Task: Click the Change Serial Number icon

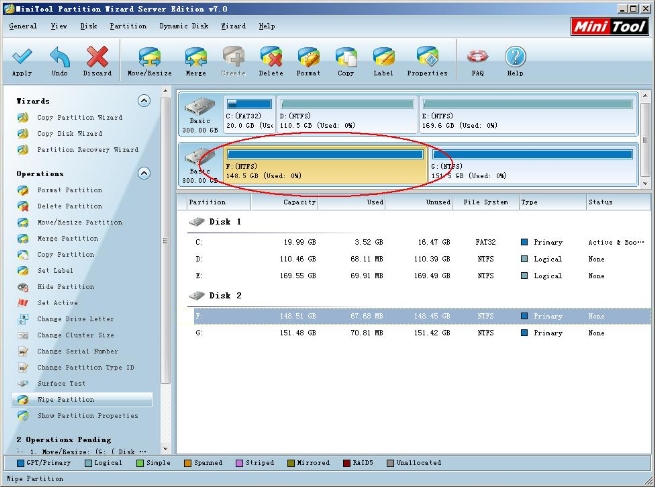Action: click(23, 352)
